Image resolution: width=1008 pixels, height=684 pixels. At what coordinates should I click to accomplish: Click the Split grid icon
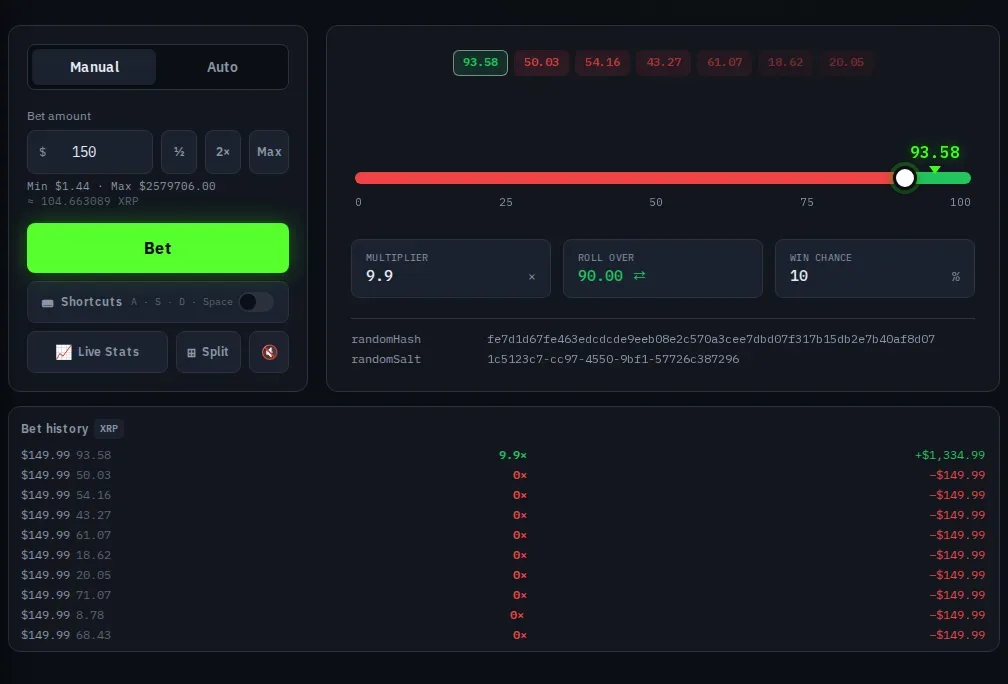(x=191, y=352)
